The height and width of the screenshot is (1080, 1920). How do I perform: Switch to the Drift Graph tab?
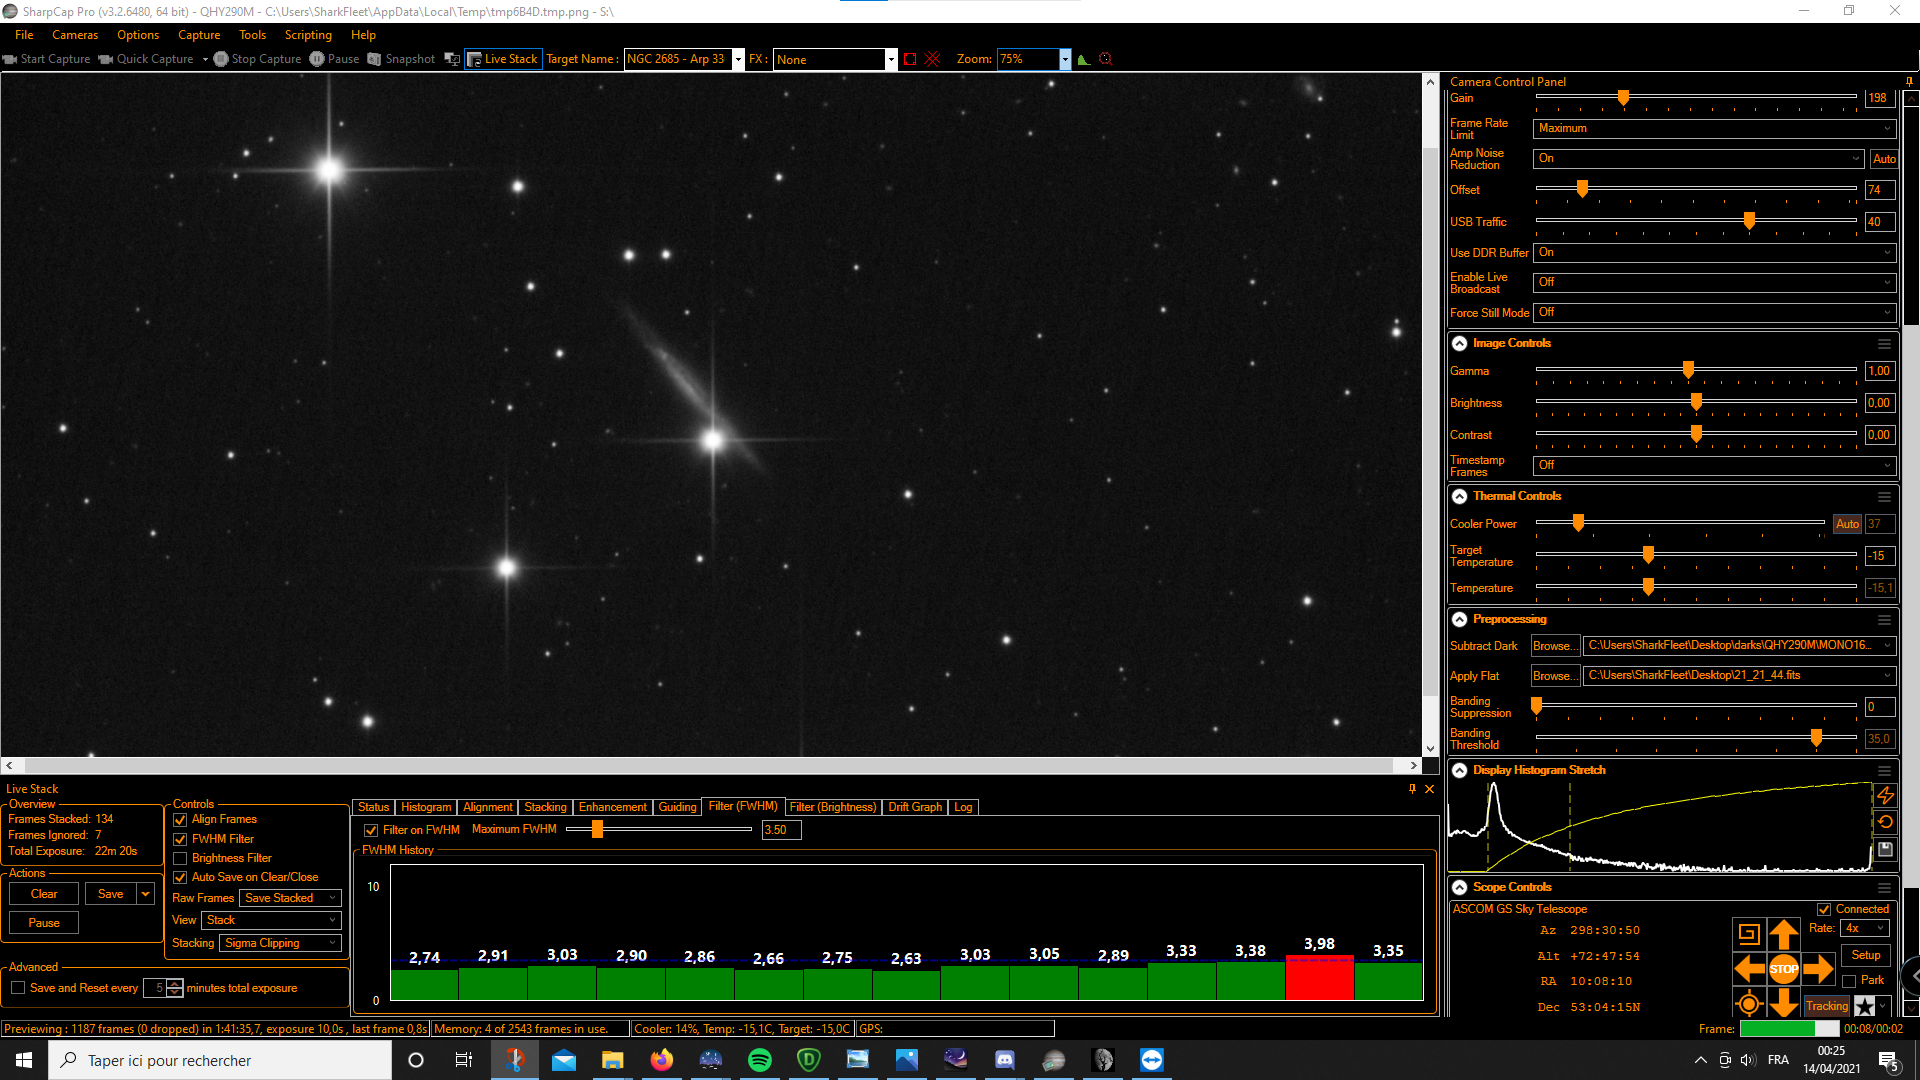coord(914,807)
